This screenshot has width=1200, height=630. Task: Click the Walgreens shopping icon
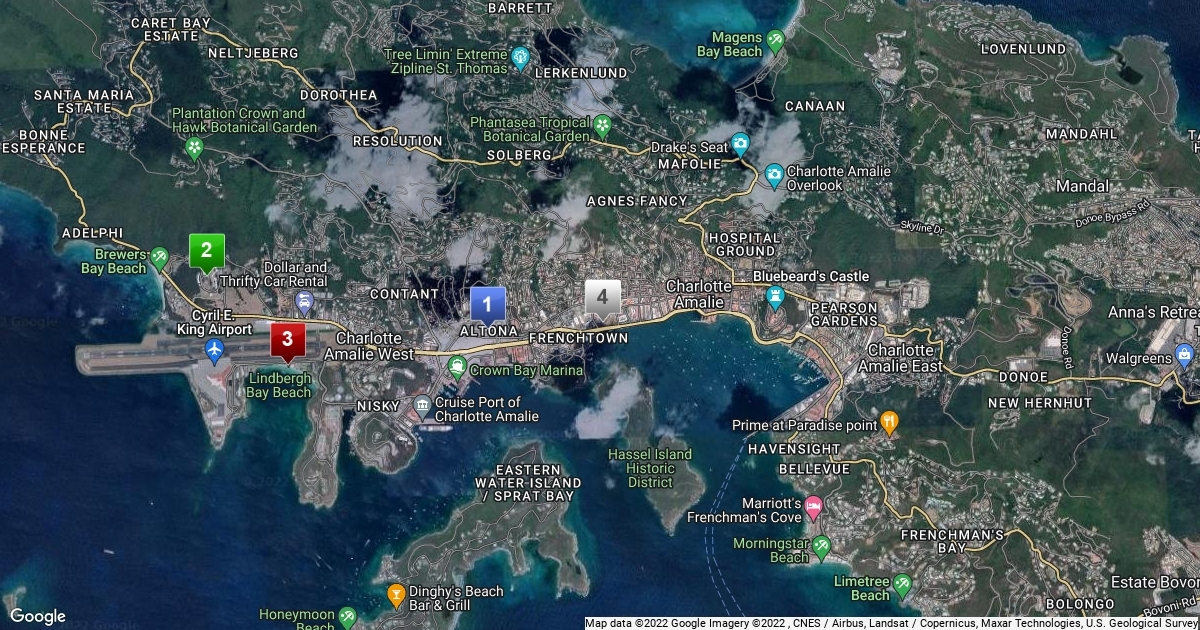pyautogui.click(x=1185, y=355)
